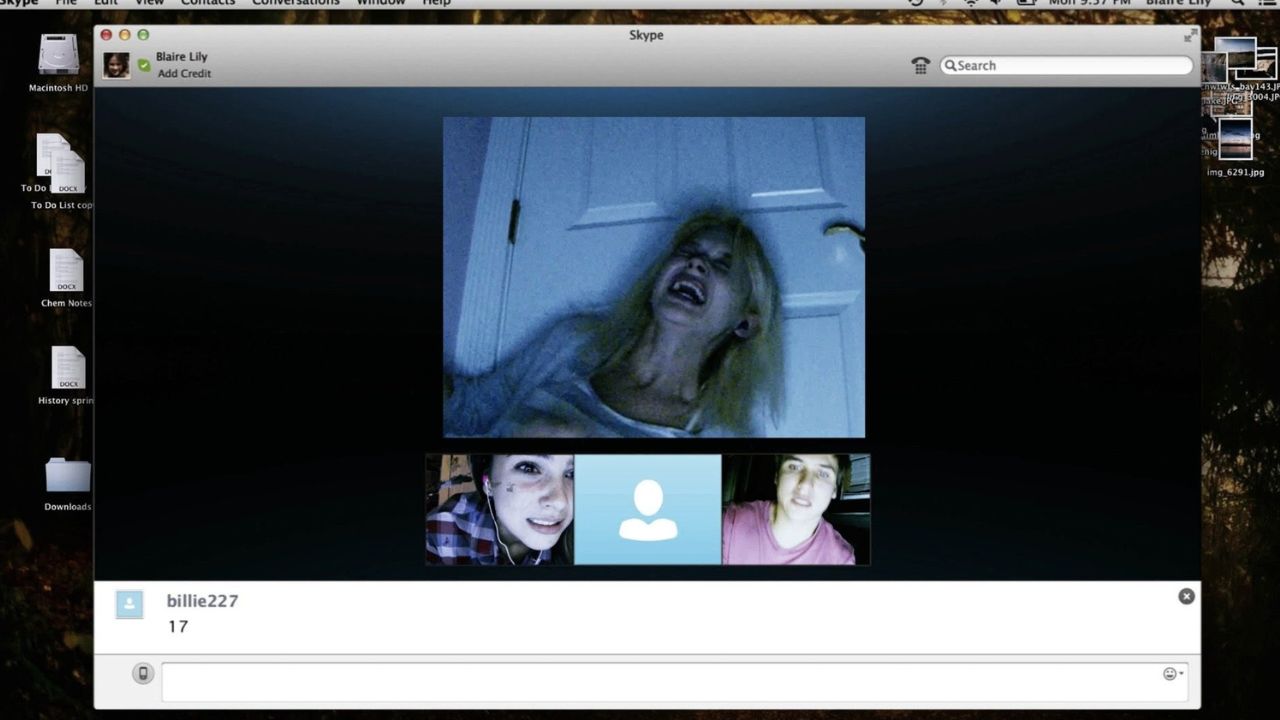Click billie227's small avatar icon
This screenshot has height=720, width=1280.
click(129, 604)
